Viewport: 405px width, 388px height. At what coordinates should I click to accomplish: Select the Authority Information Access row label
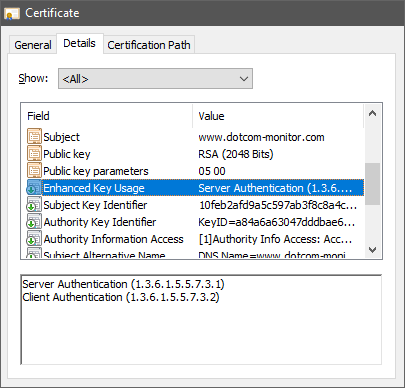(113, 239)
